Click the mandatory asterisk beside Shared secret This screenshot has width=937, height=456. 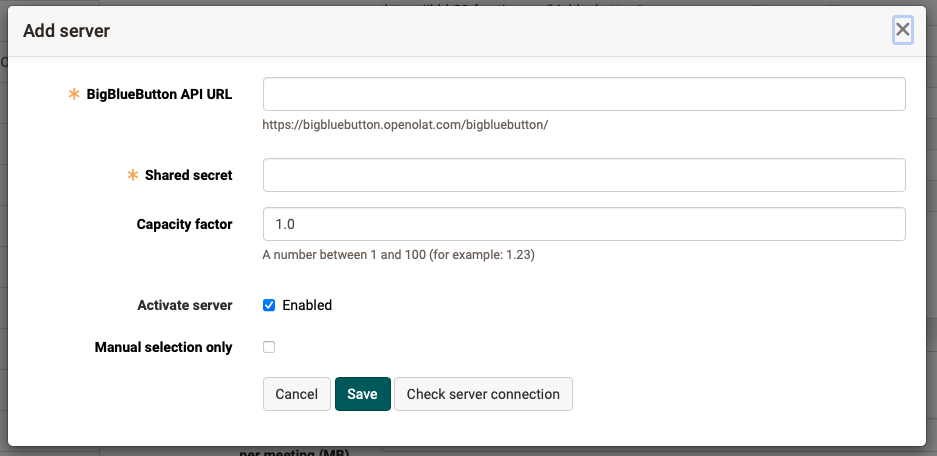(132, 175)
